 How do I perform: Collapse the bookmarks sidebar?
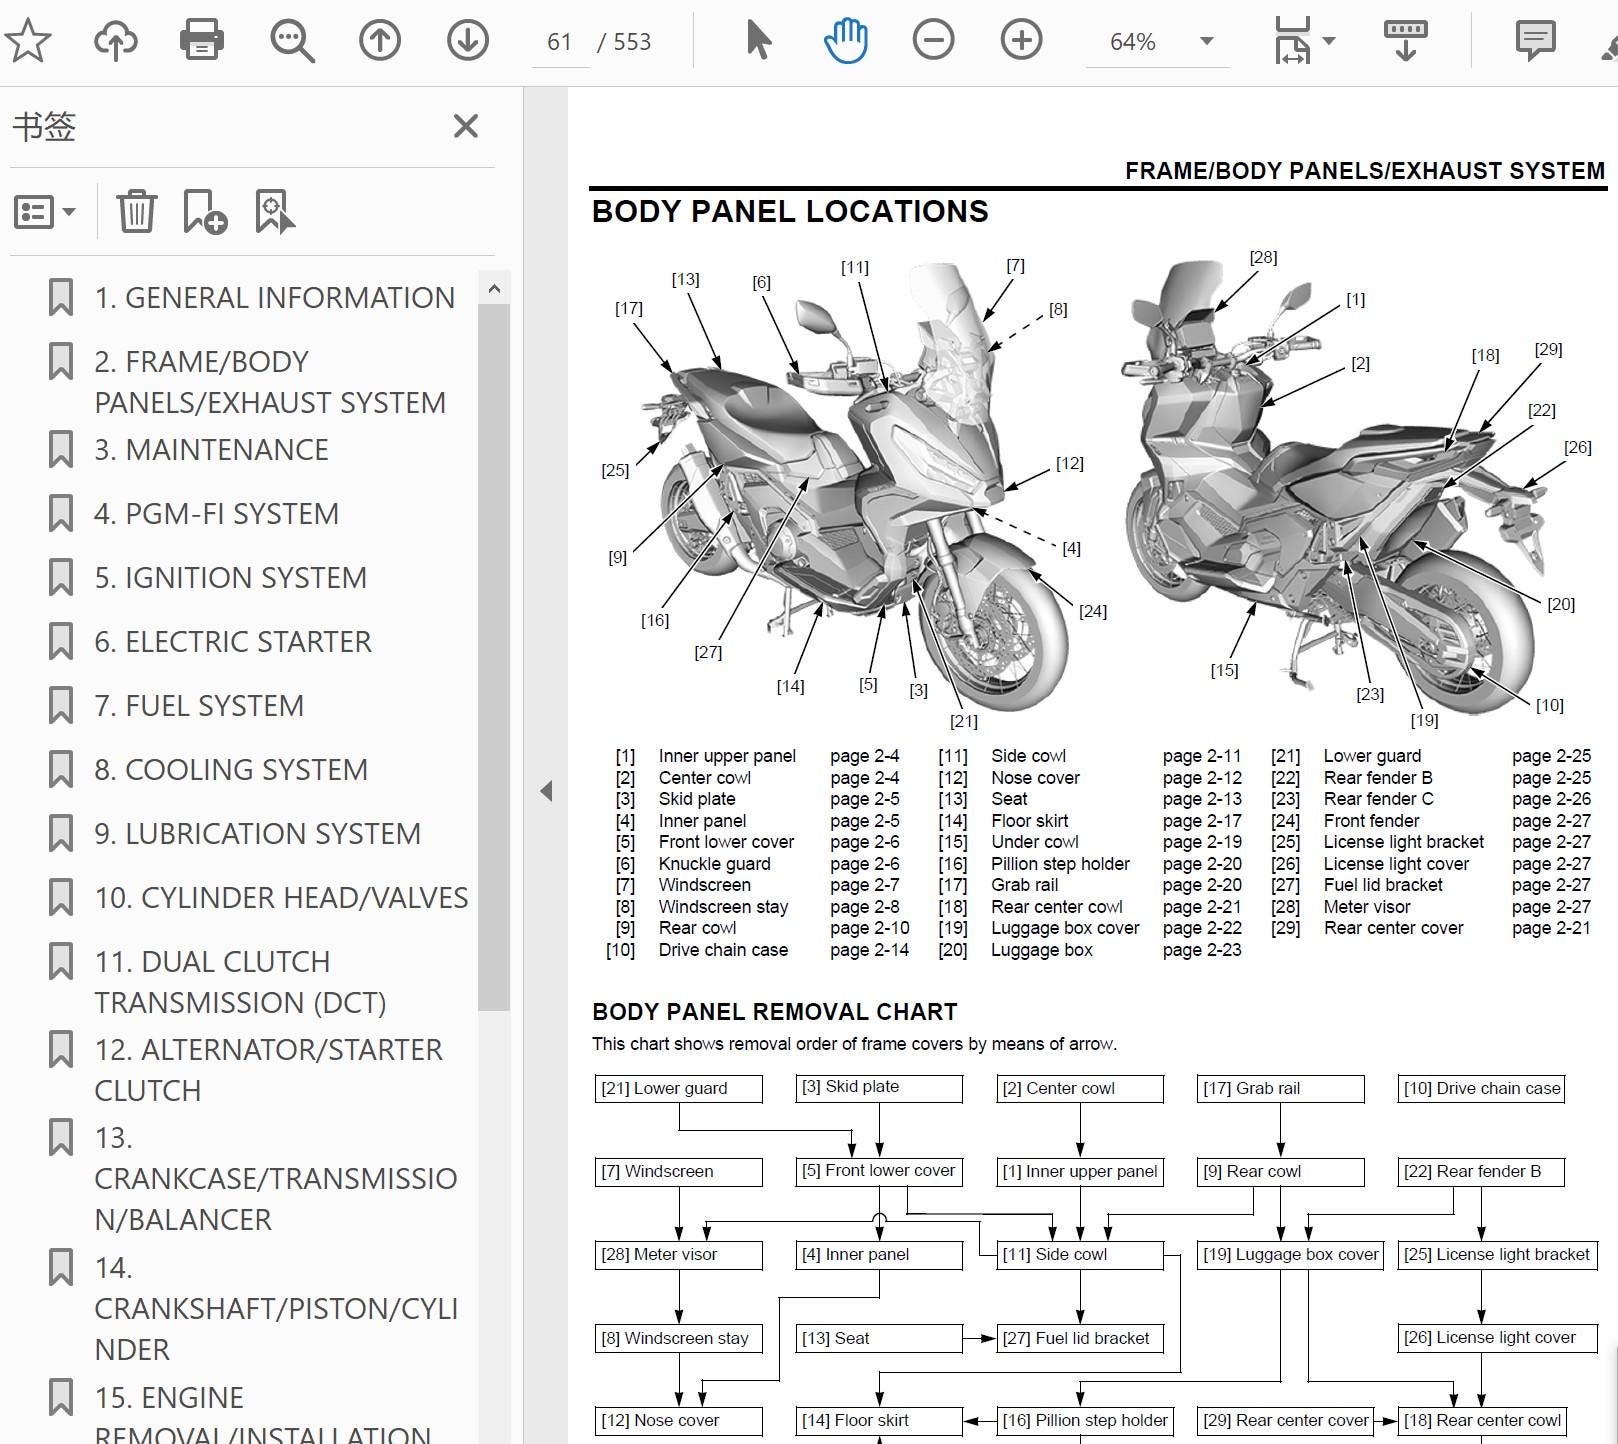548,790
